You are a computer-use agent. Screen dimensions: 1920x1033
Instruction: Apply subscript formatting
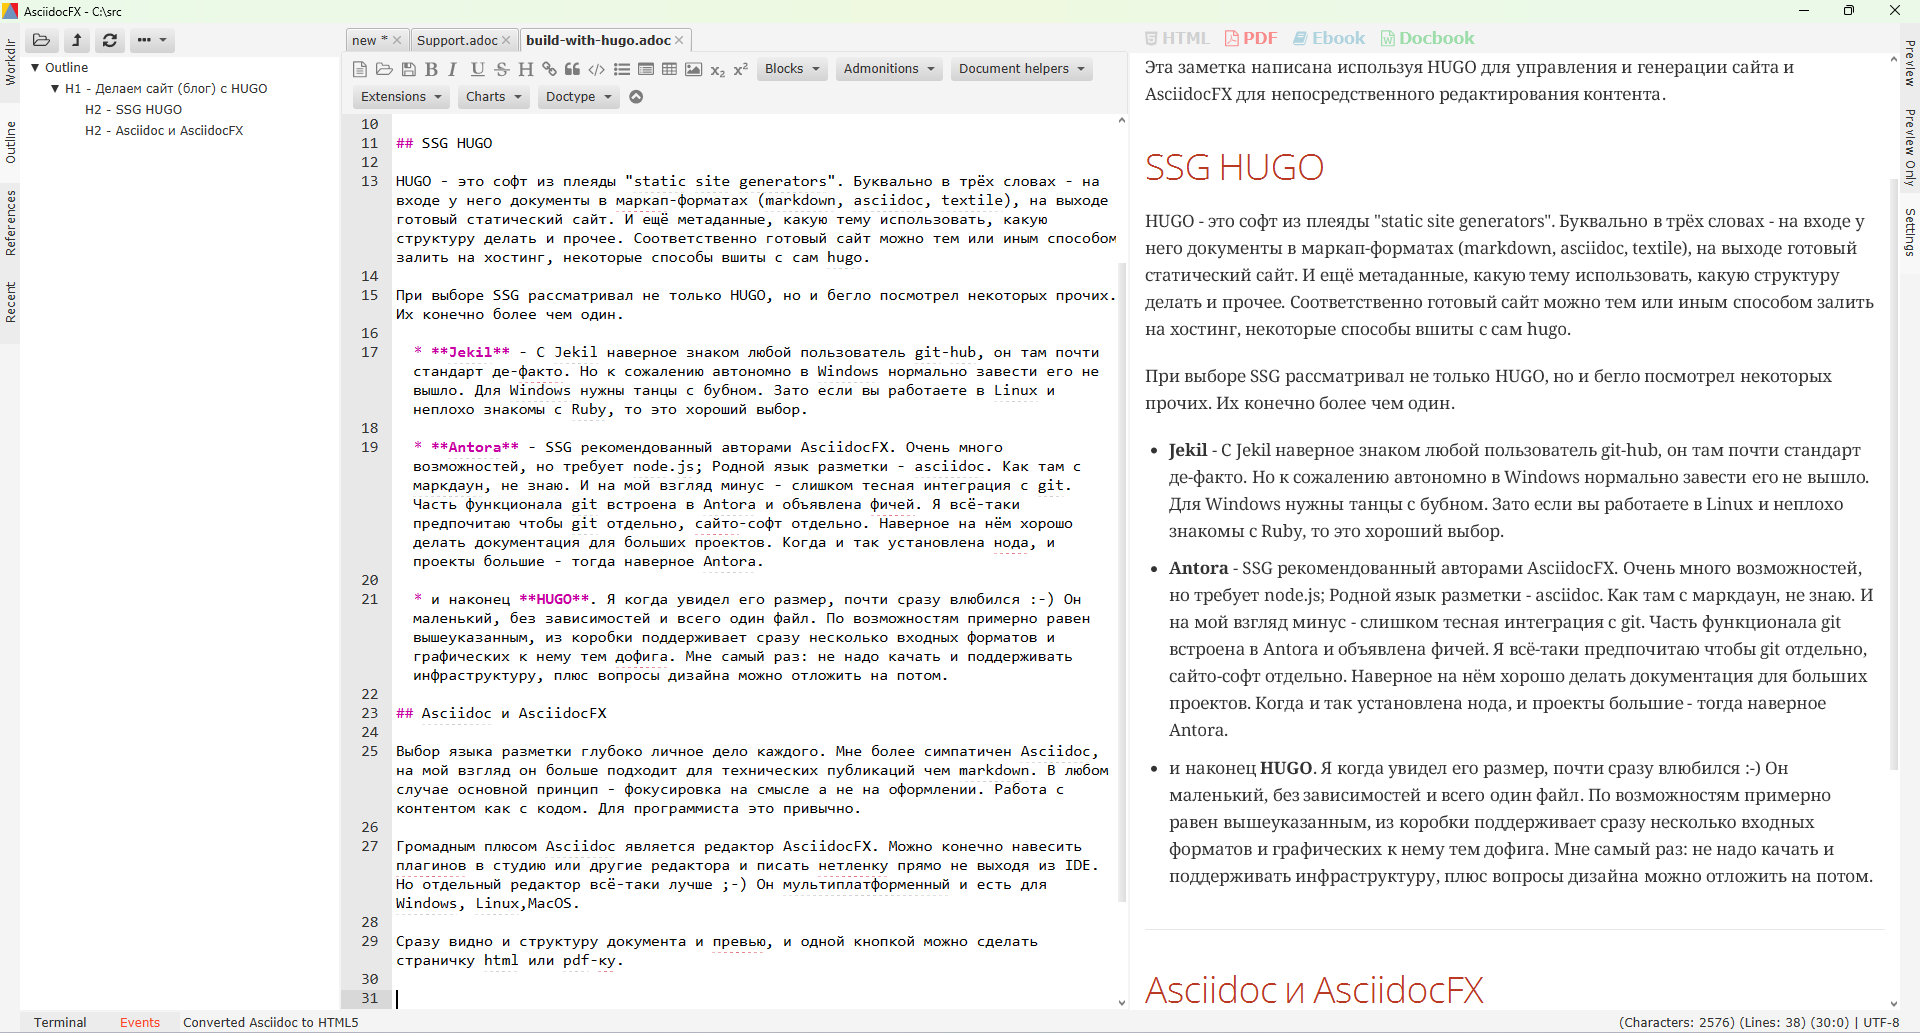717,70
